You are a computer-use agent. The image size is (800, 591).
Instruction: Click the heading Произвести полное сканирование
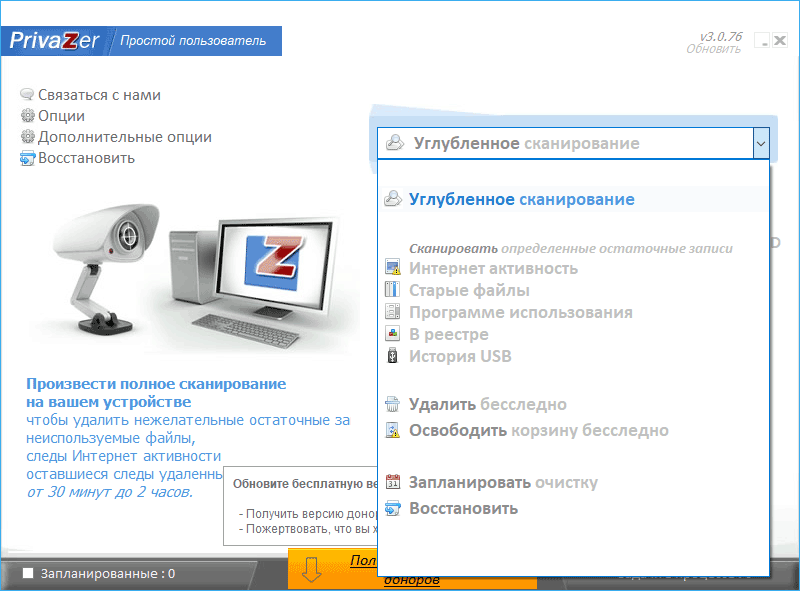tap(156, 384)
